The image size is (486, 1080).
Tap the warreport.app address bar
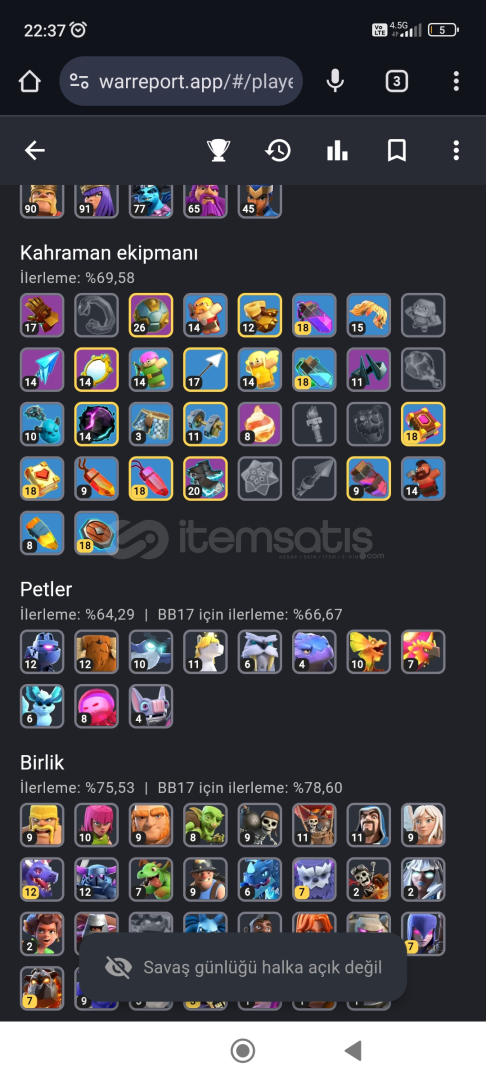[181, 81]
